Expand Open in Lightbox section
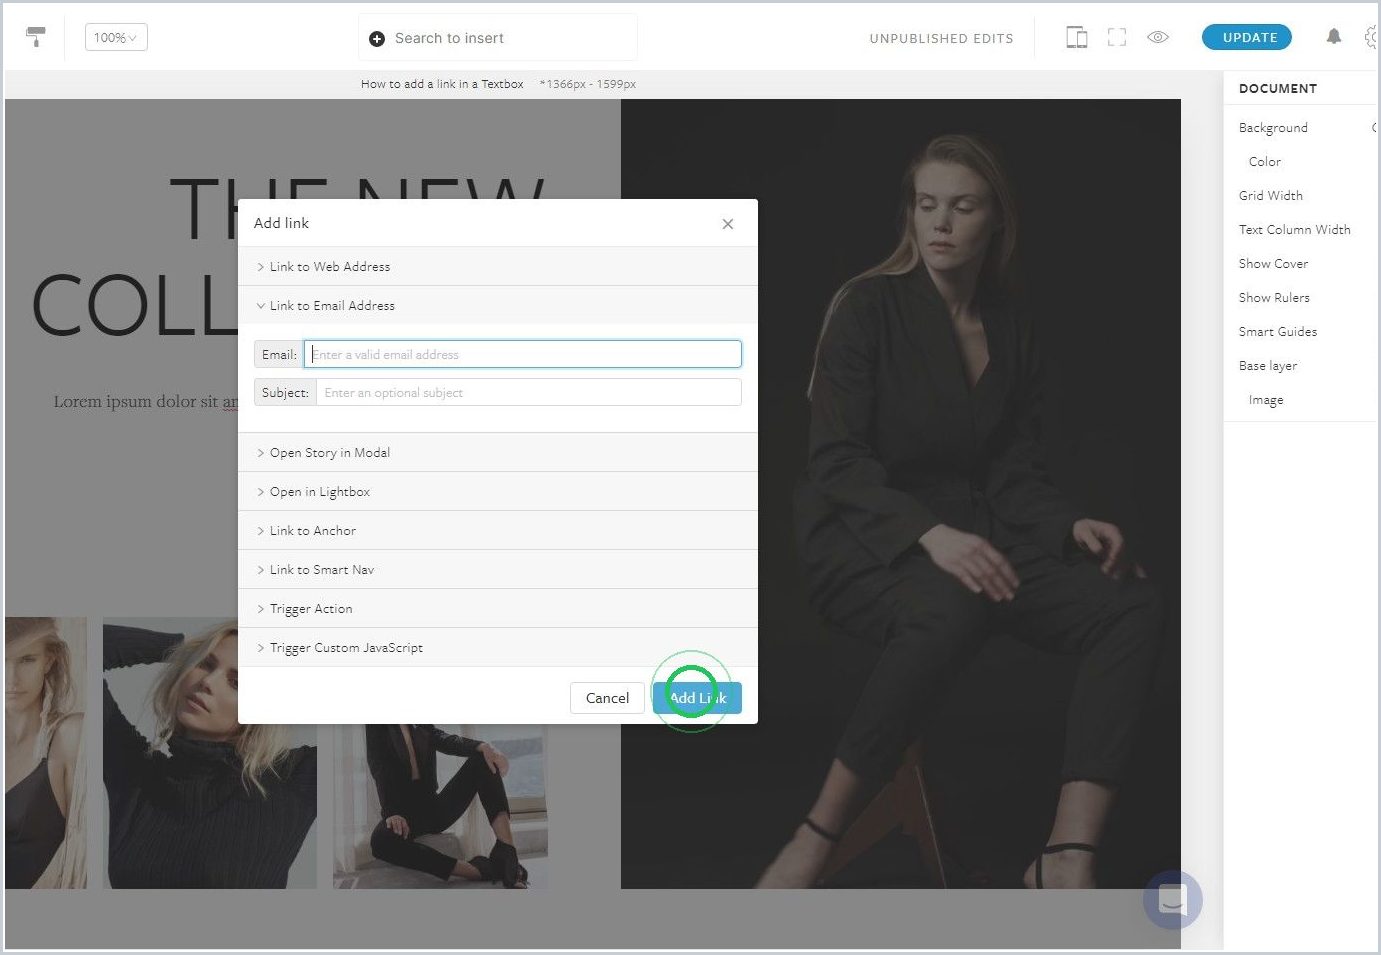This screenshot has height=955, width=1381. coord(497,492)
